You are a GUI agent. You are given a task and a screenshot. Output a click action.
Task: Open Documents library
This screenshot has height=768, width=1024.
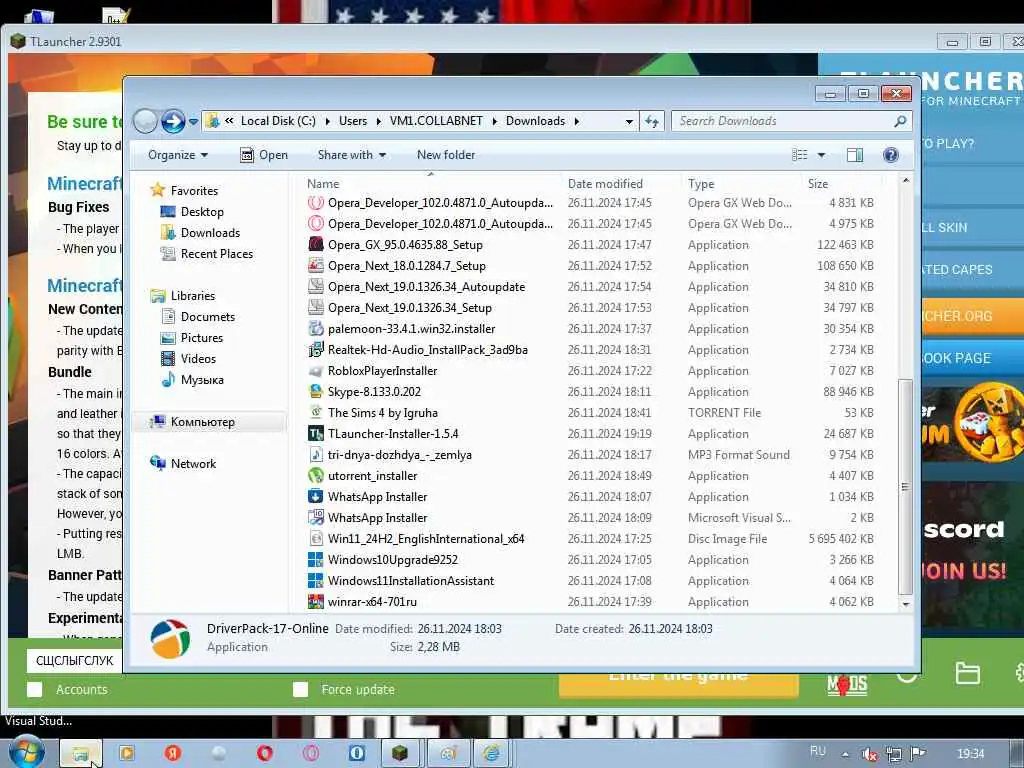(208, 317)
